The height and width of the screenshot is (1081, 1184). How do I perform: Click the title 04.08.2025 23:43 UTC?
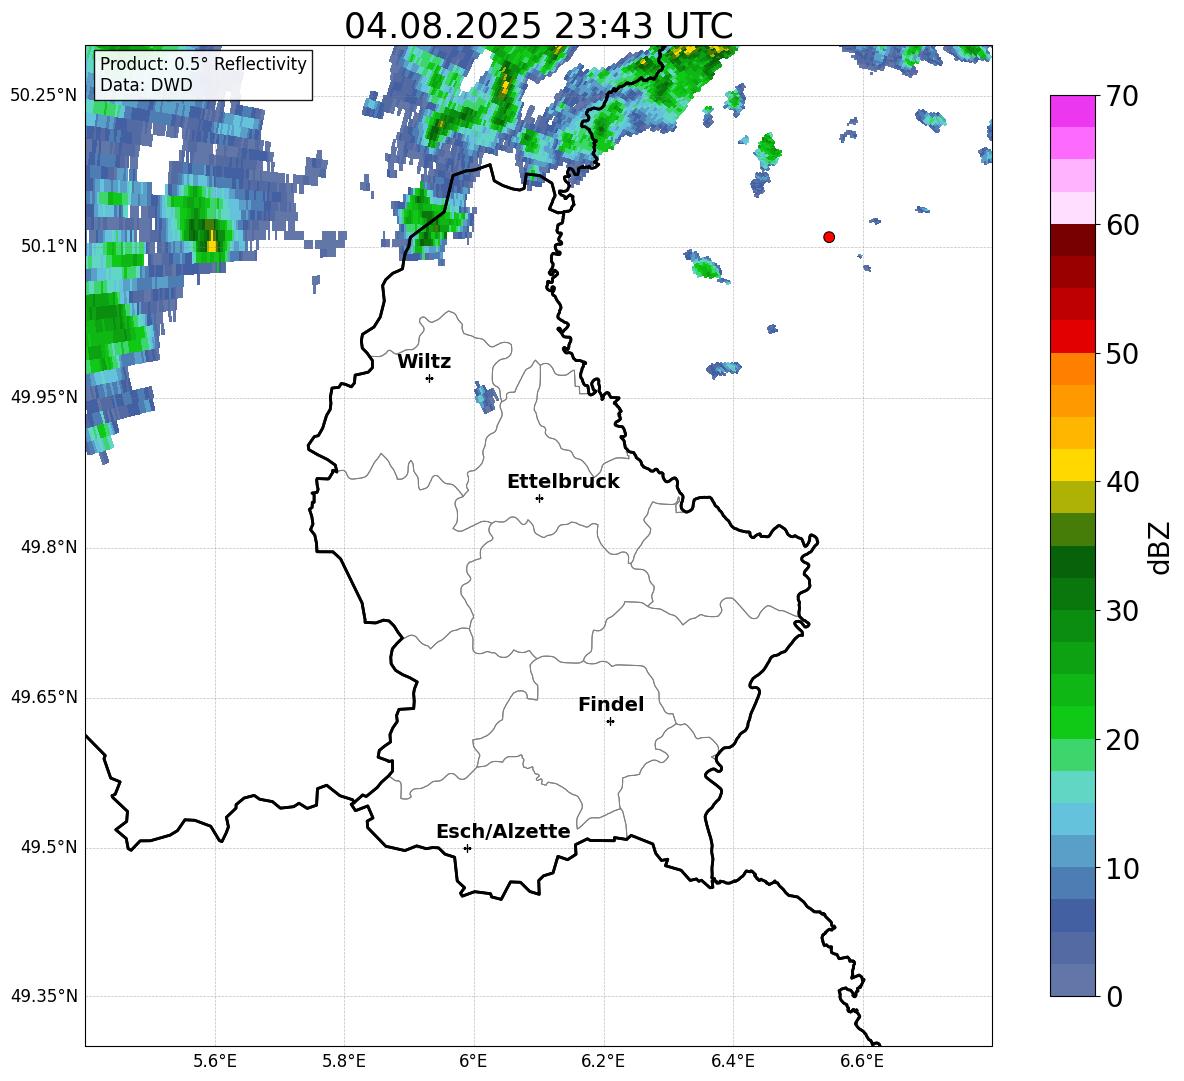point(538,26)
